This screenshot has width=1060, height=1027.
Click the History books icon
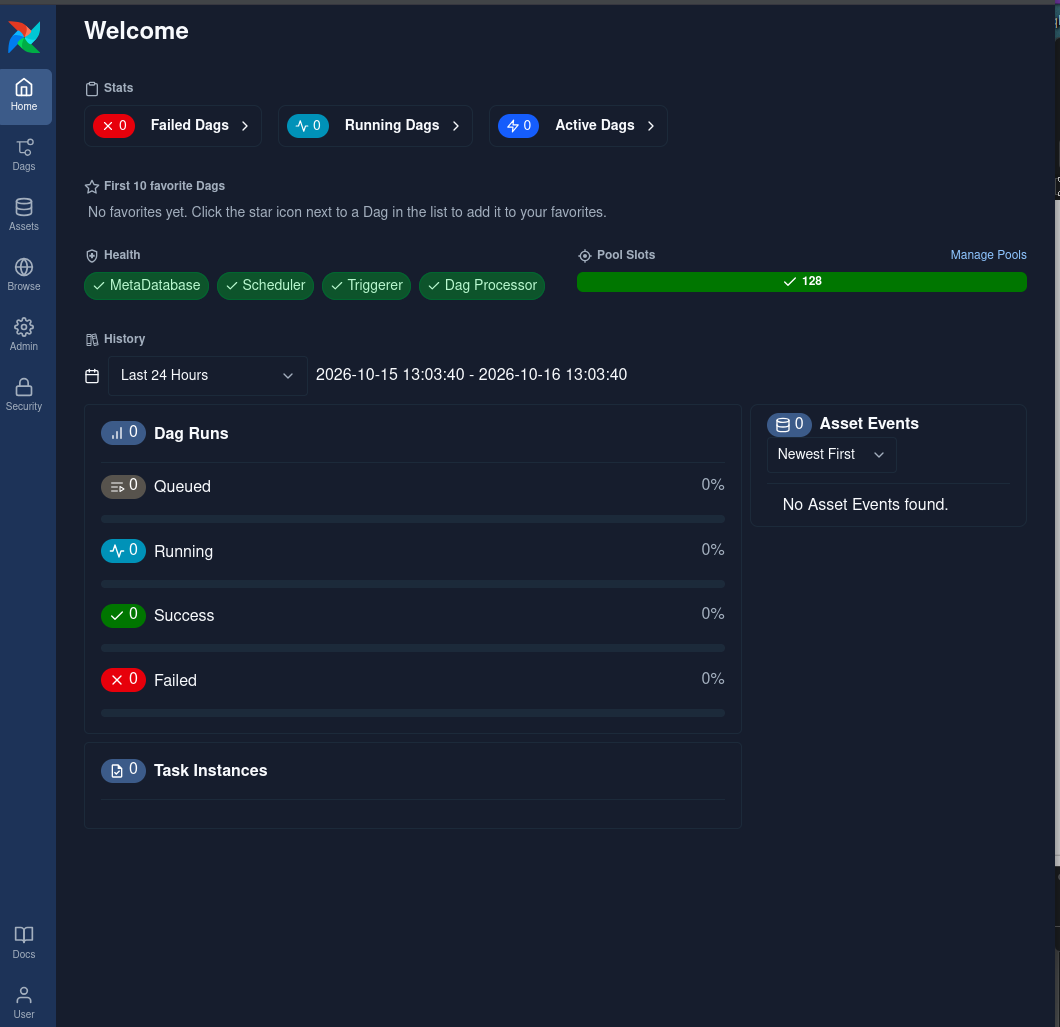click(x=92, y=339)
